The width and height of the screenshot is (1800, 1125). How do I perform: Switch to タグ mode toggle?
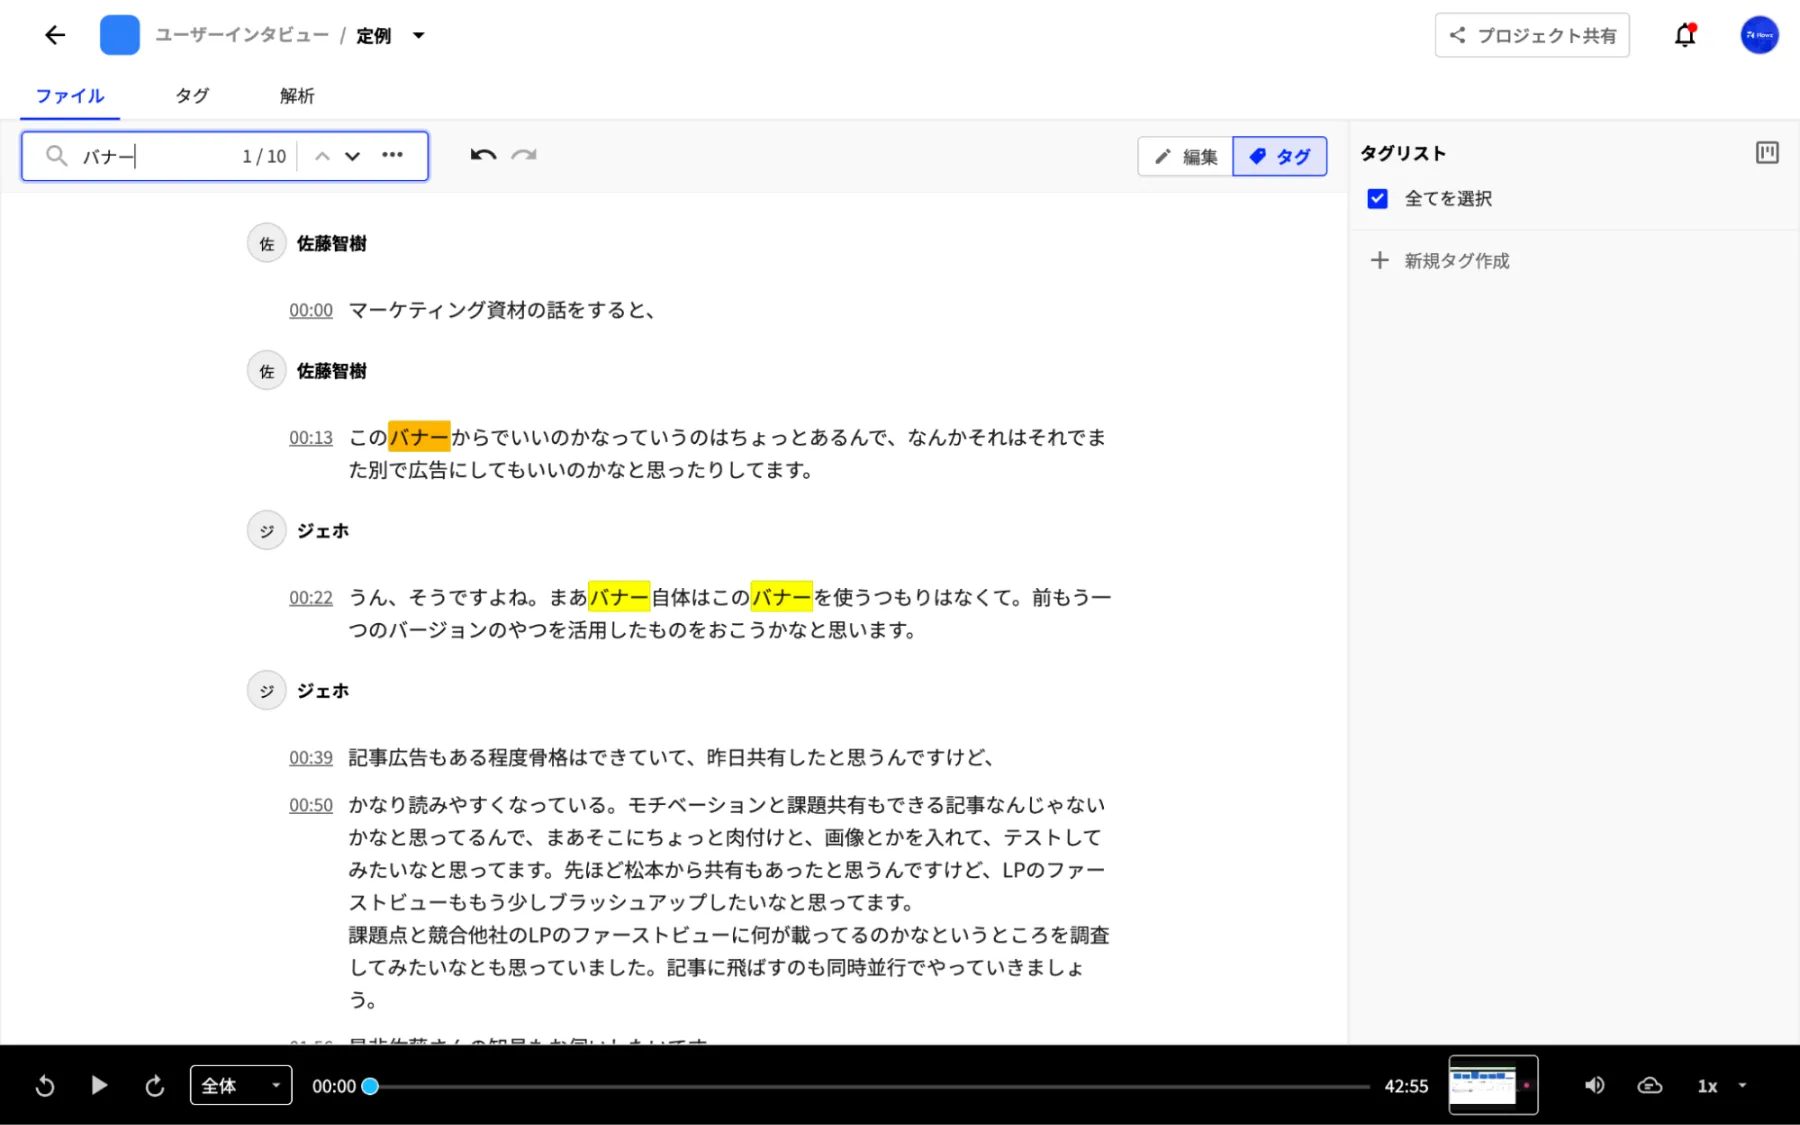(1279, 156)
